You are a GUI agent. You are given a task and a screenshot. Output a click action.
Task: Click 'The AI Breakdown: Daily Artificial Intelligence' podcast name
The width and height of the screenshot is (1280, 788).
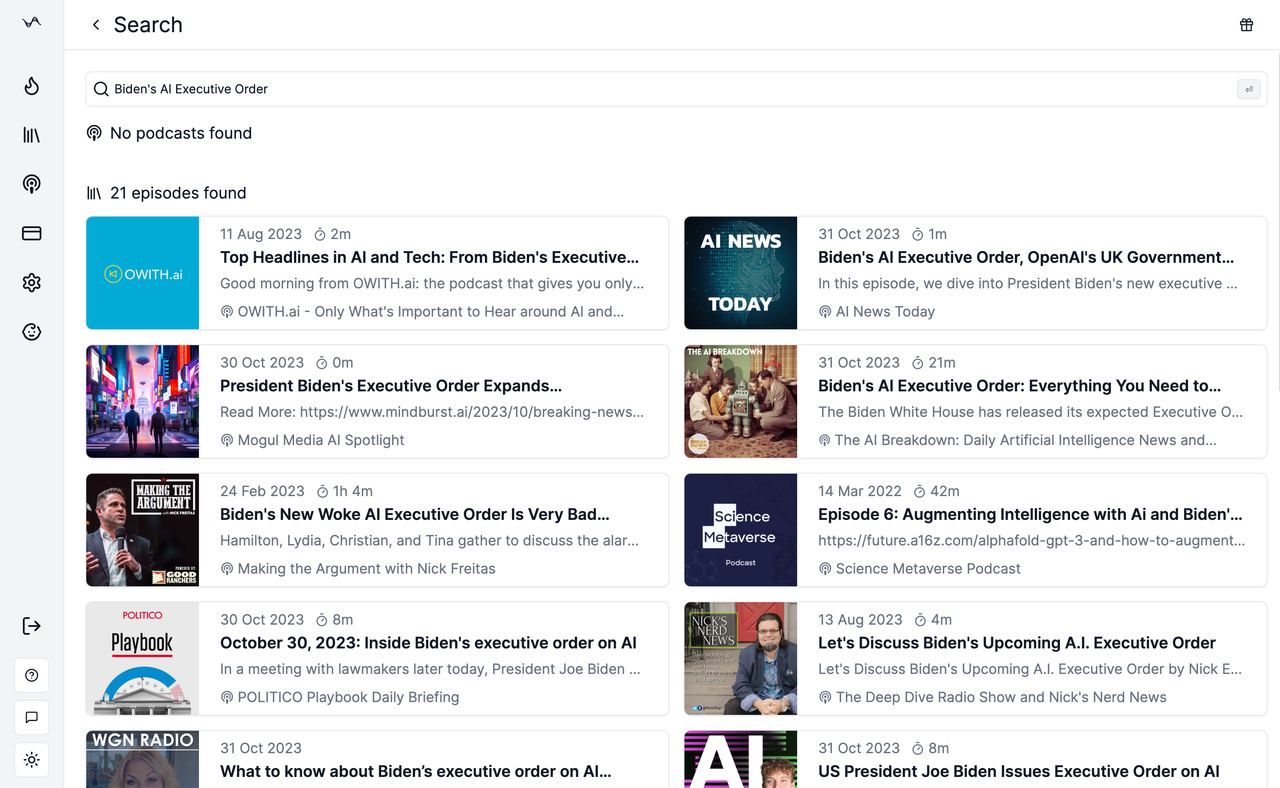coord(1026,440)
